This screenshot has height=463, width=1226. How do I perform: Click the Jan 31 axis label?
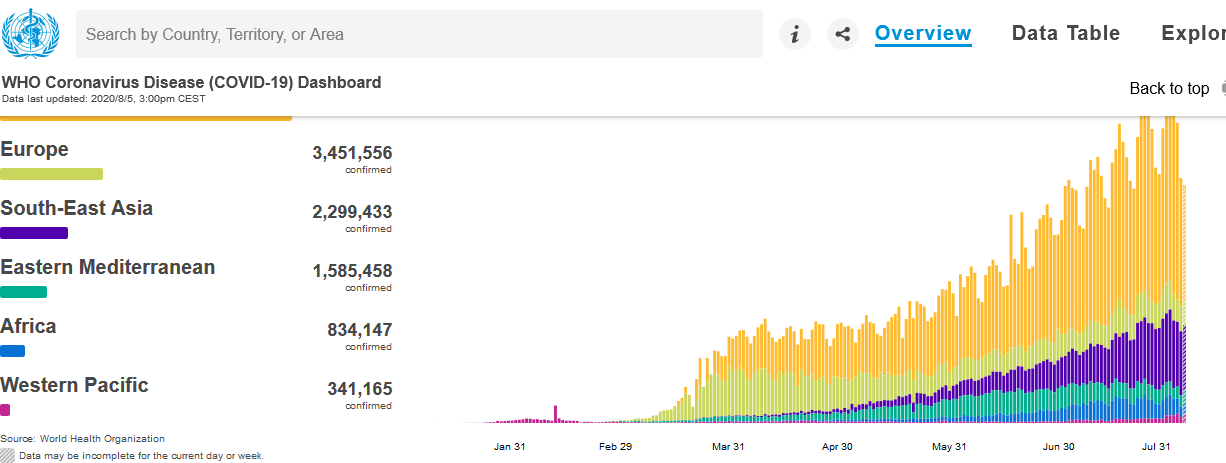pos(509,446)
